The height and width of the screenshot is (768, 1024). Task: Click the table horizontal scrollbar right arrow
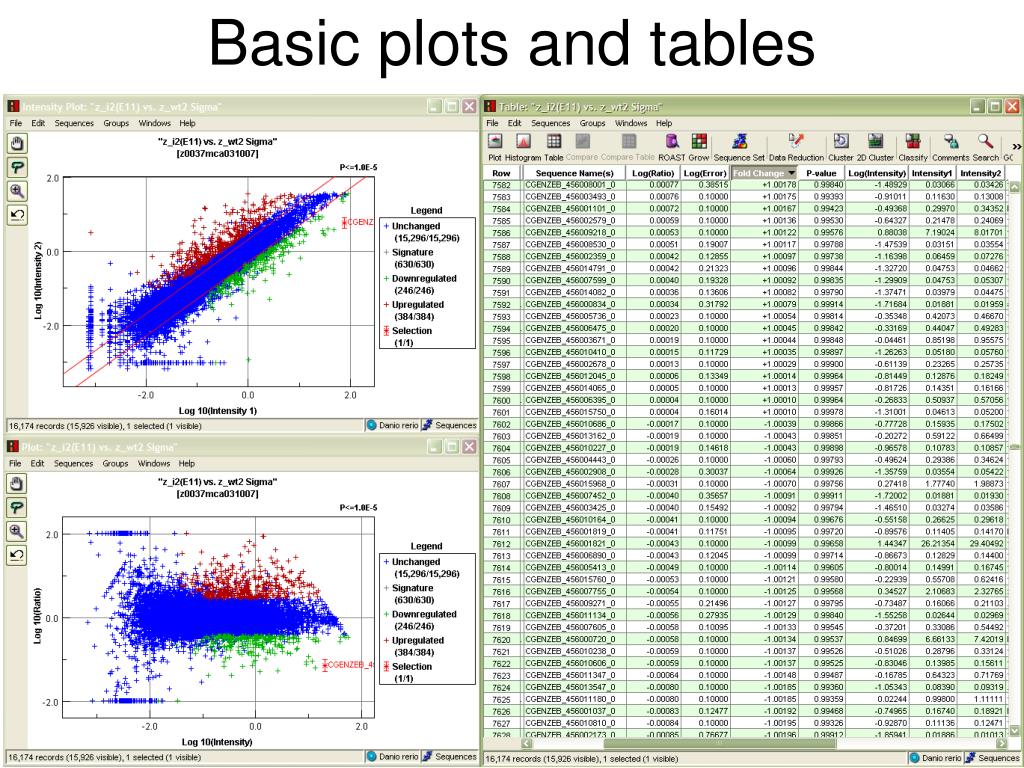click(x=1002, y=743)
